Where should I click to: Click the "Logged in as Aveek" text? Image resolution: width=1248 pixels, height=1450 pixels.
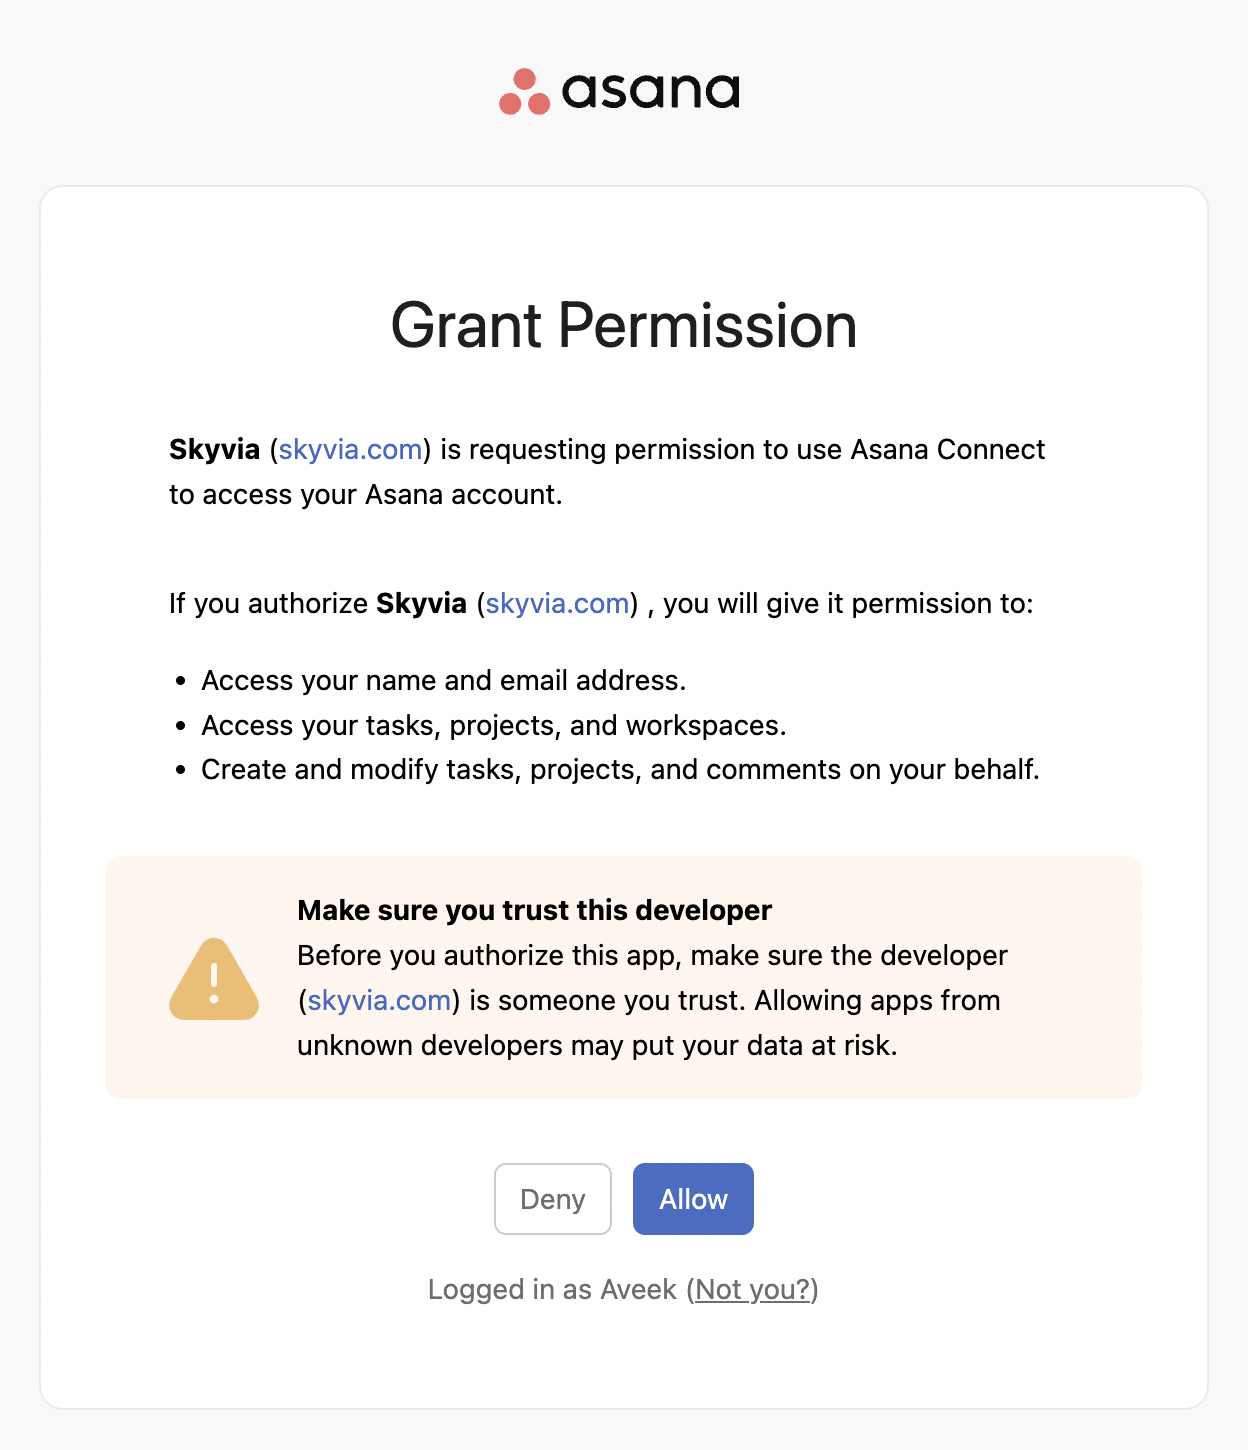click(552, 1290)
